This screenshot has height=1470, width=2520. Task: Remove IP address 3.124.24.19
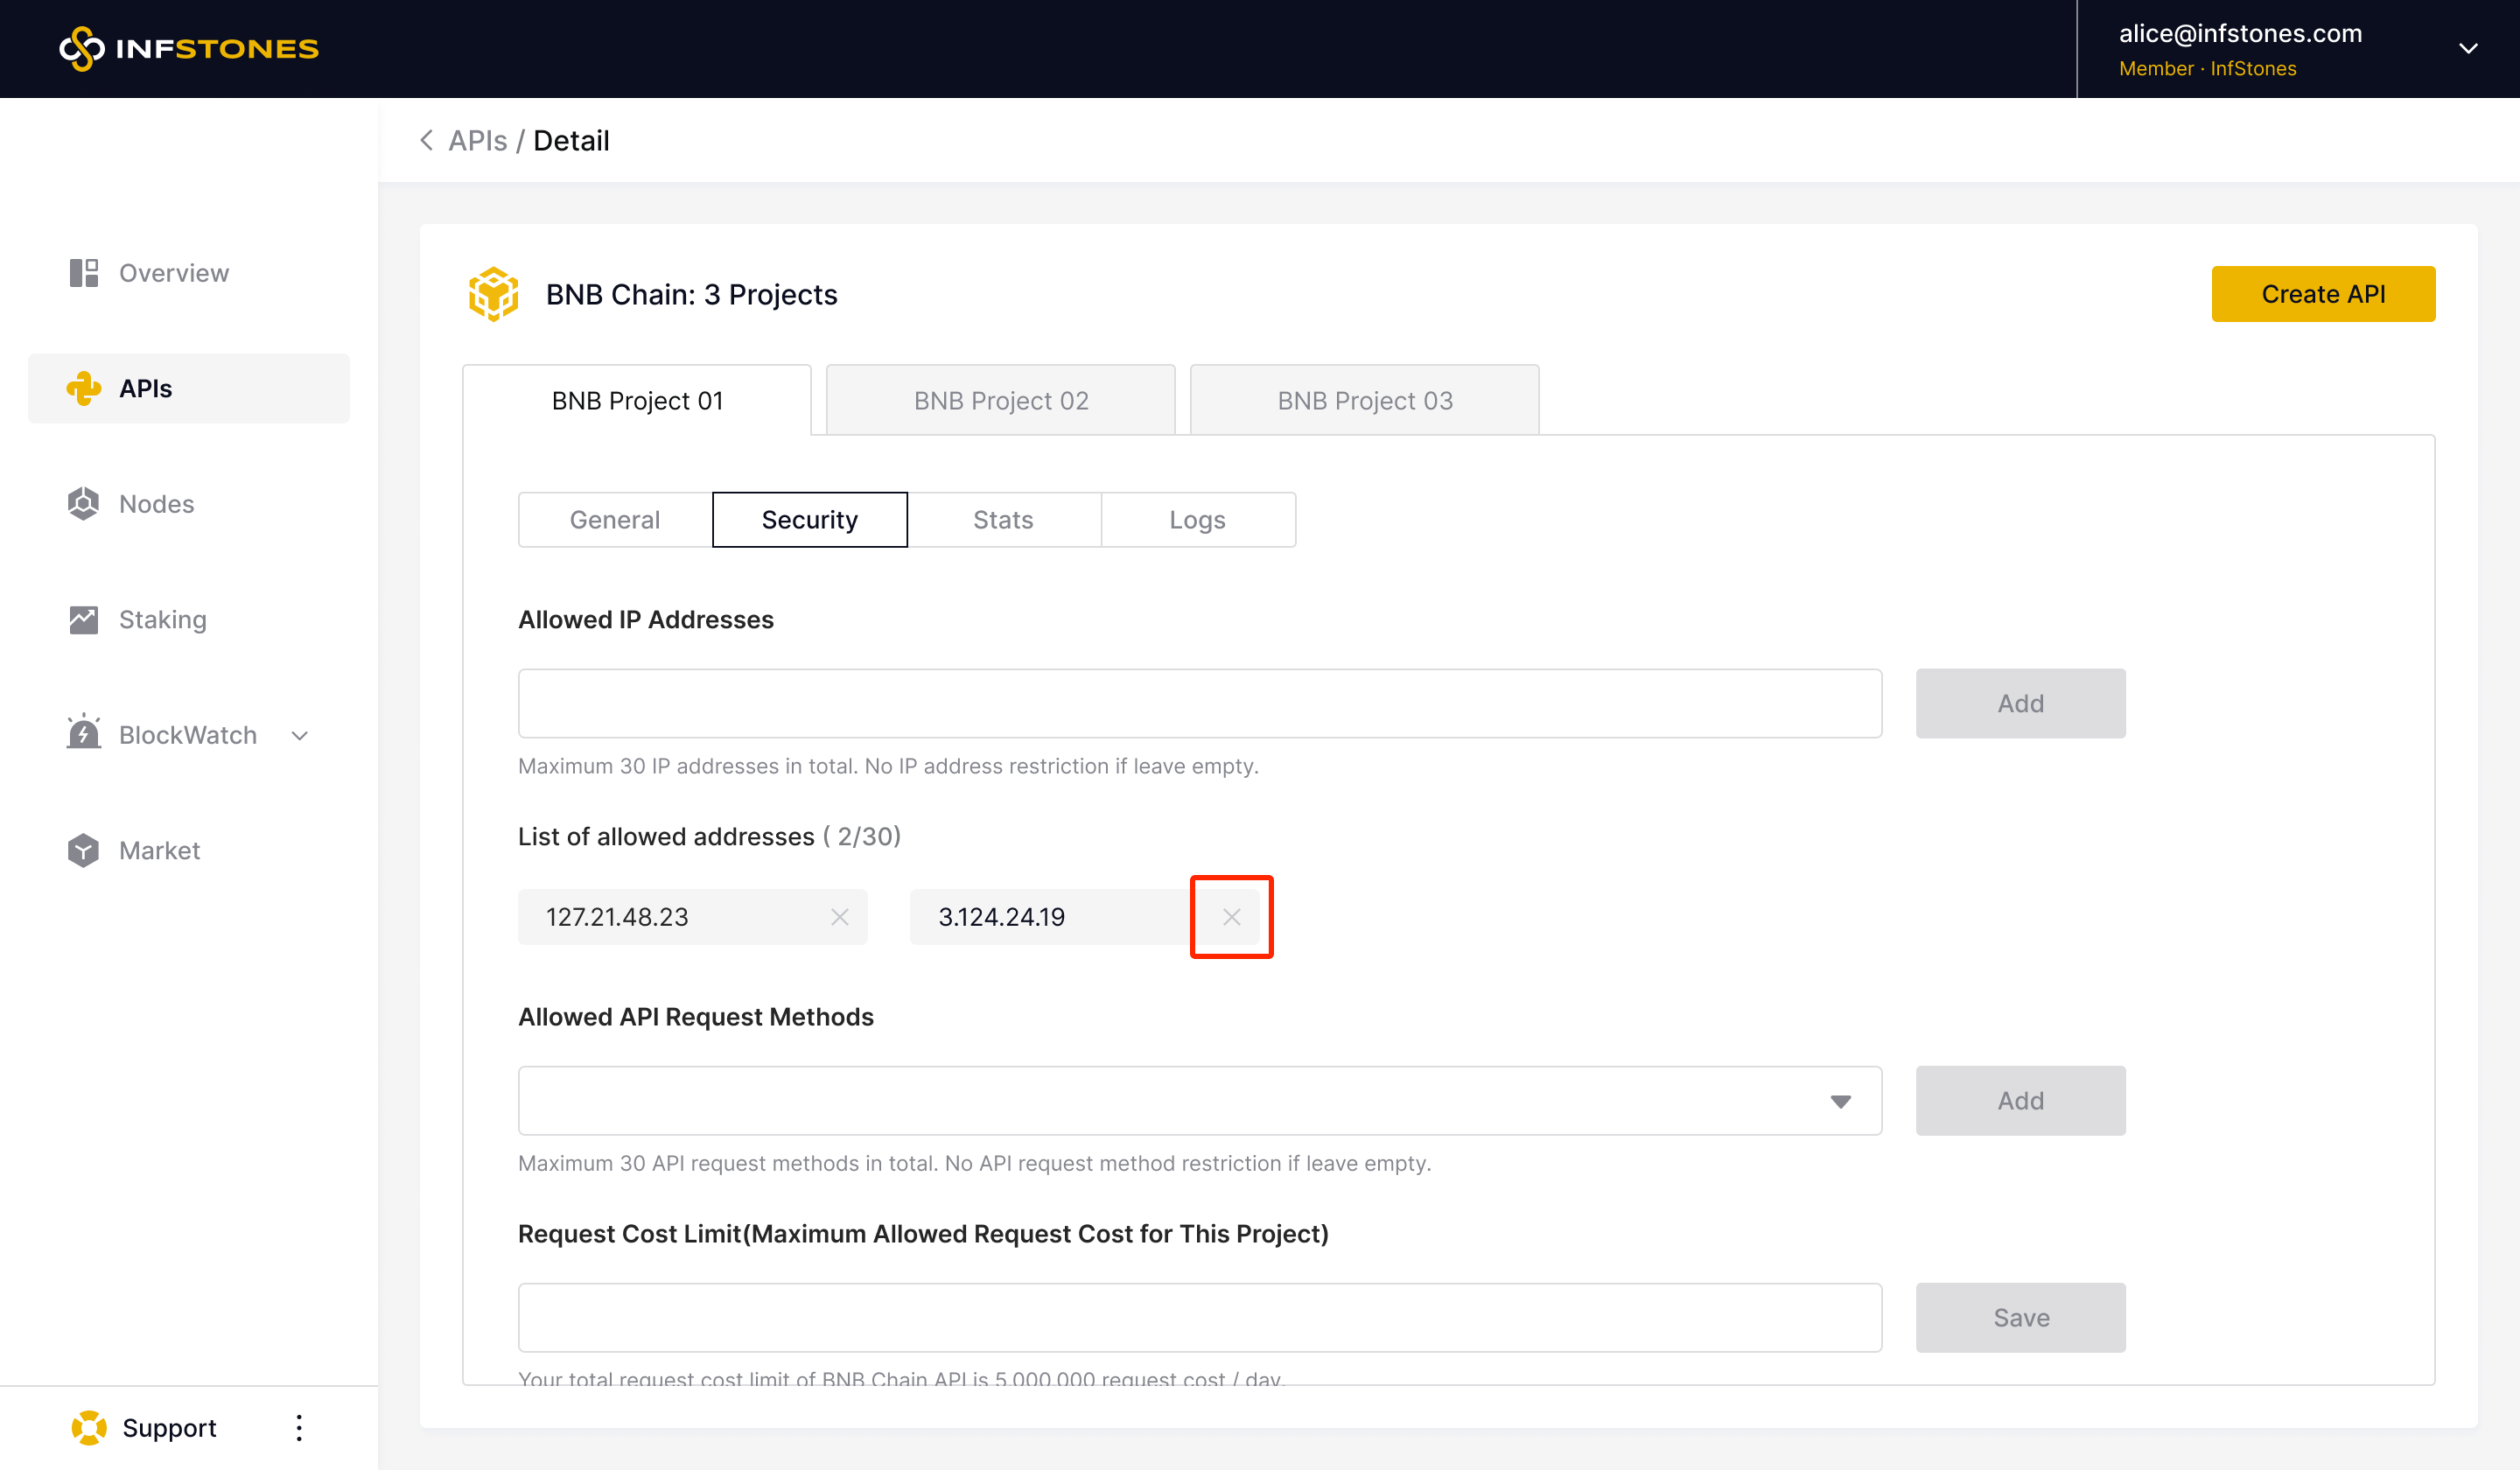(1231, 917)
